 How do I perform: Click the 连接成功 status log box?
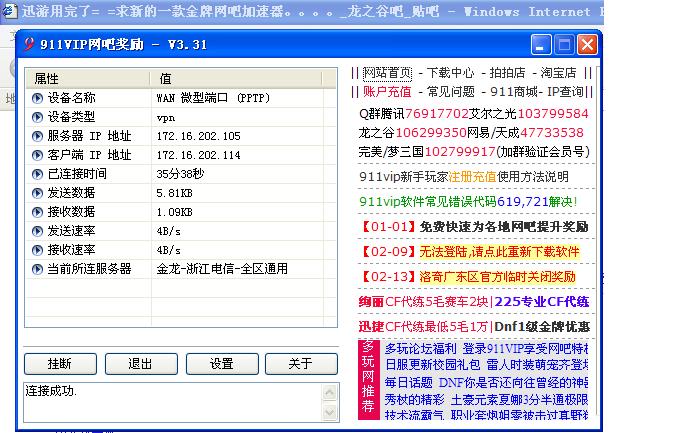click(x=173, y=403)
